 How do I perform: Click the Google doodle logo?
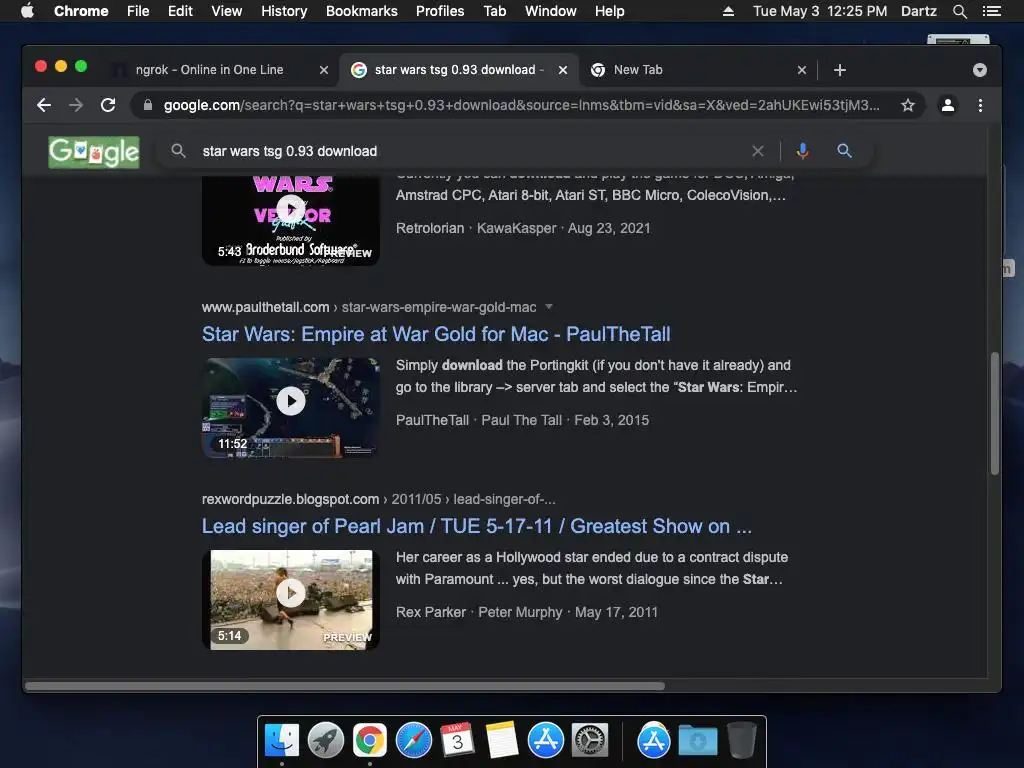coord(94,152)
